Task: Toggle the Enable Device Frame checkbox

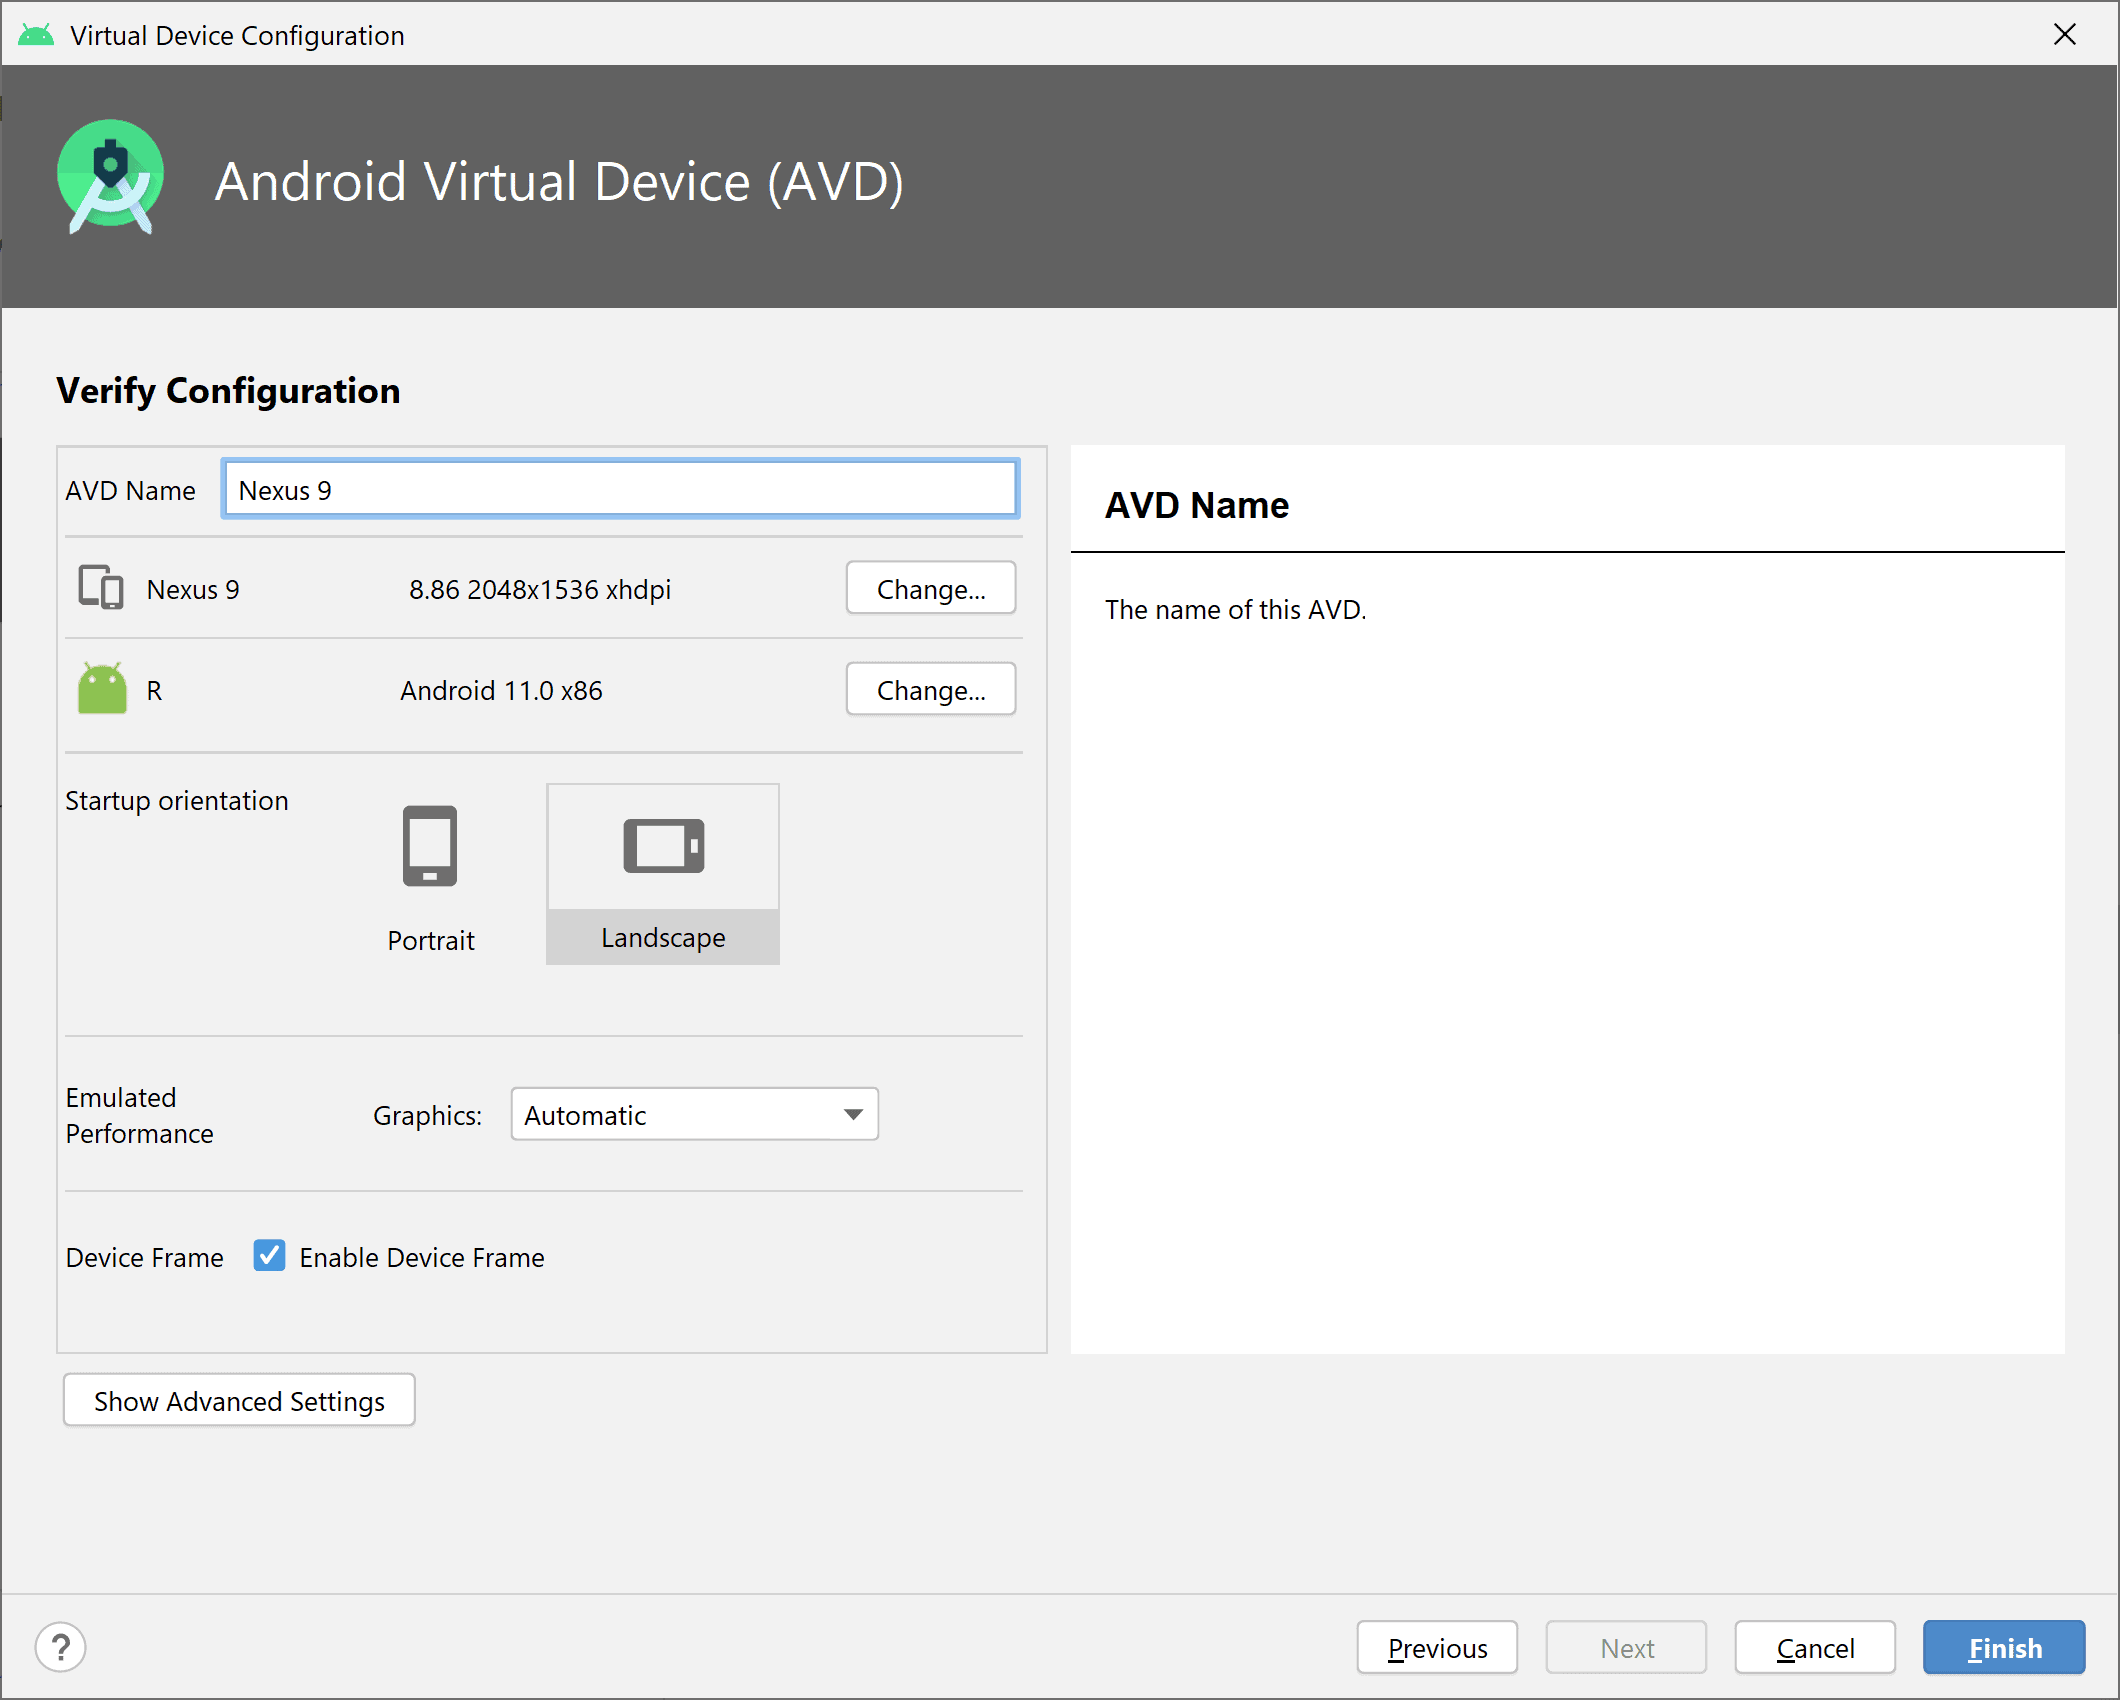Action: point(269,1256)
